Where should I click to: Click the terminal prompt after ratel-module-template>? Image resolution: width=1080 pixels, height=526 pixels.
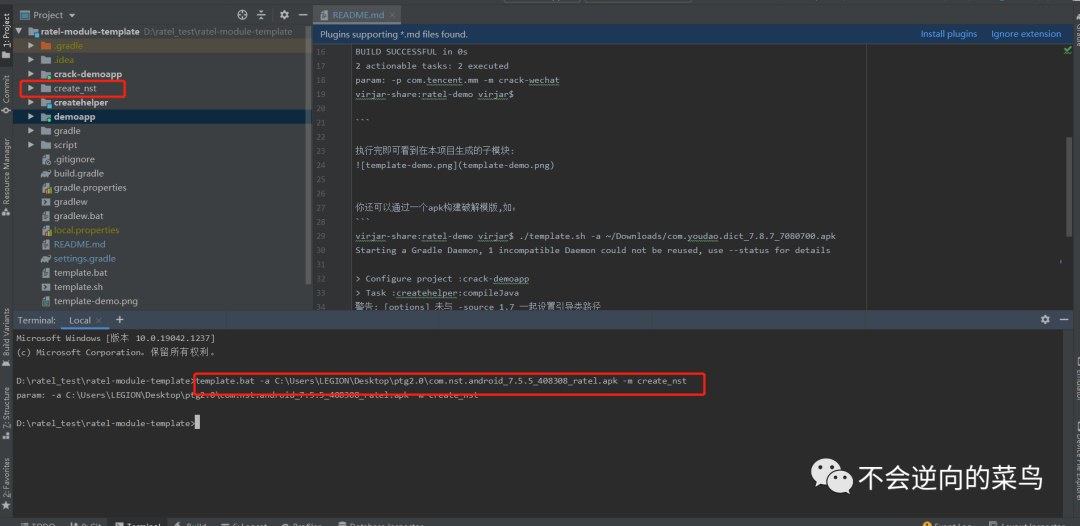(x=198, y=423)
